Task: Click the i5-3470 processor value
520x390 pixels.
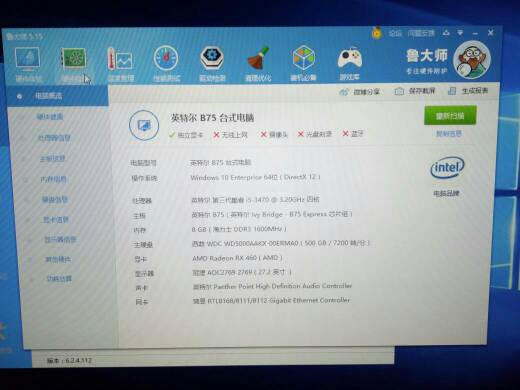Action: [255, 200]
